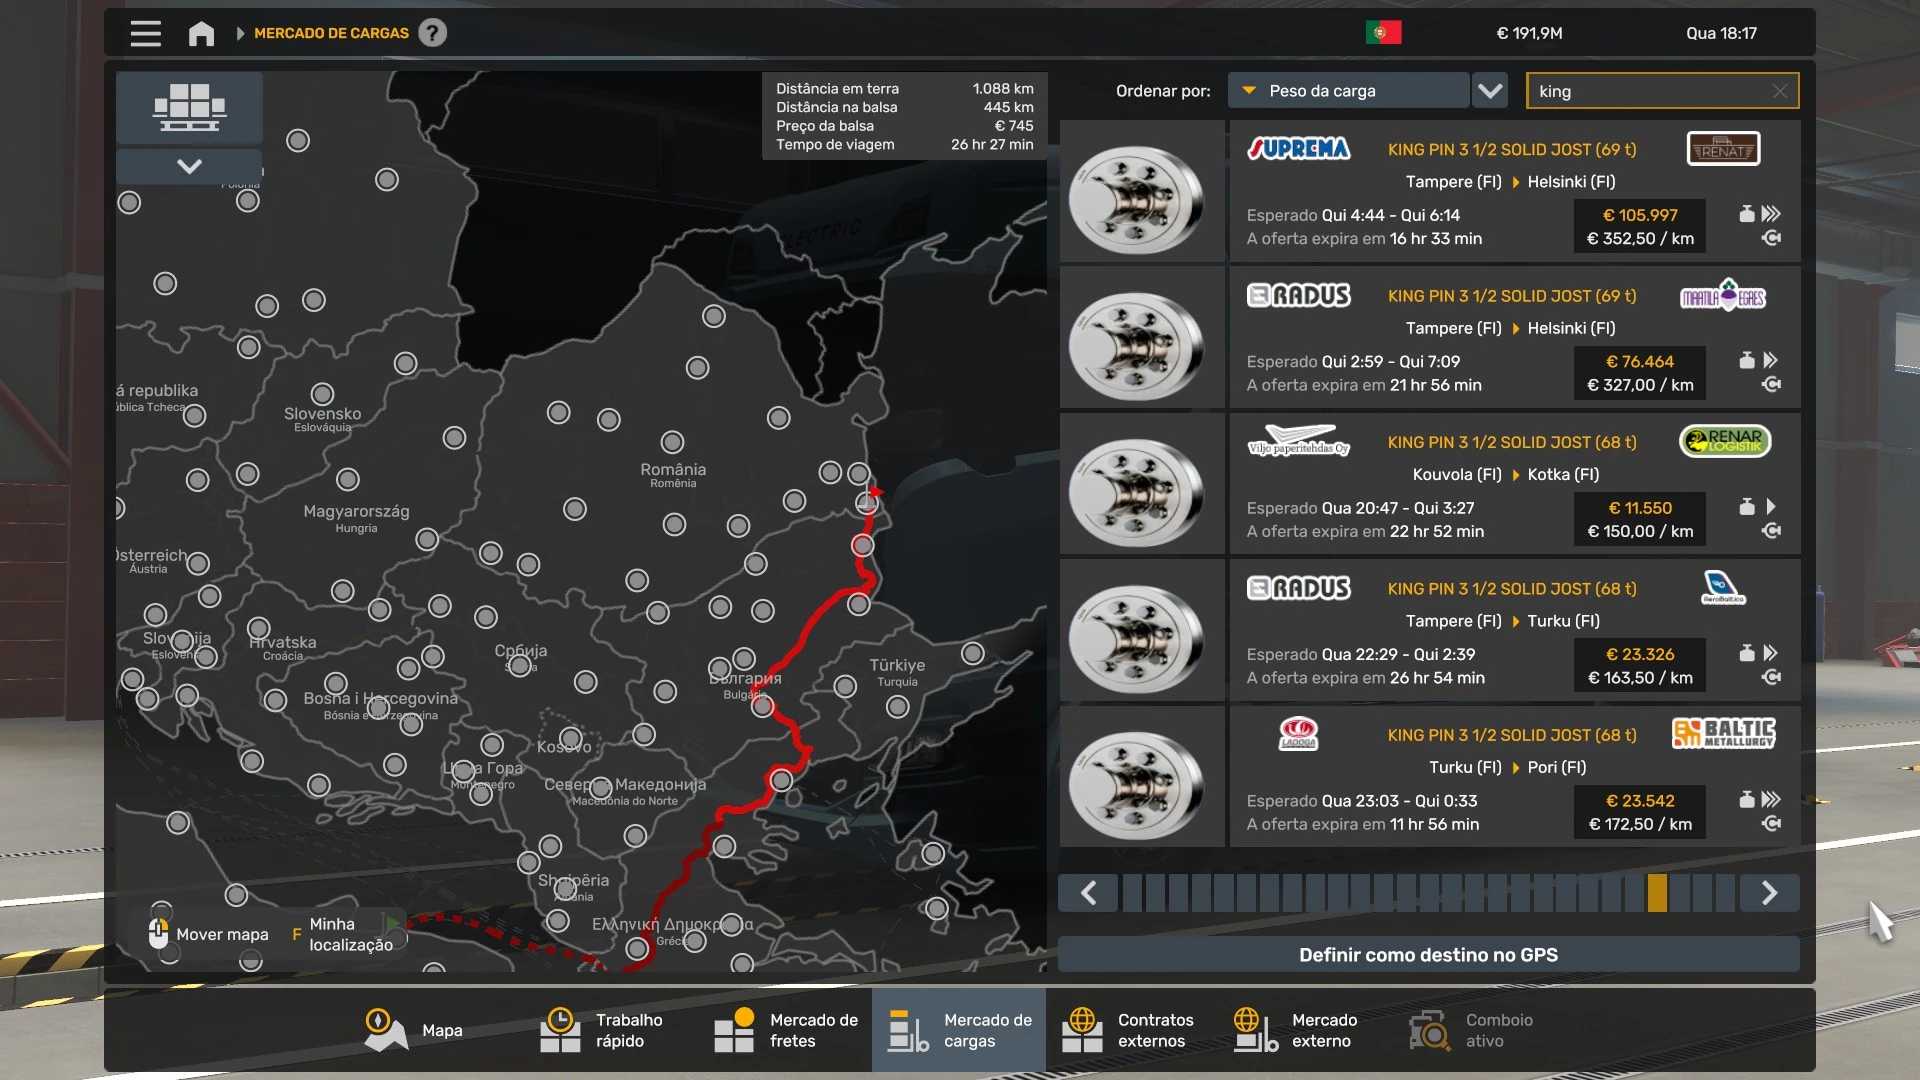Open the Trabalho rápido tab
The width and height of the screenshot is (1920, 1080).
(602, 1030)
